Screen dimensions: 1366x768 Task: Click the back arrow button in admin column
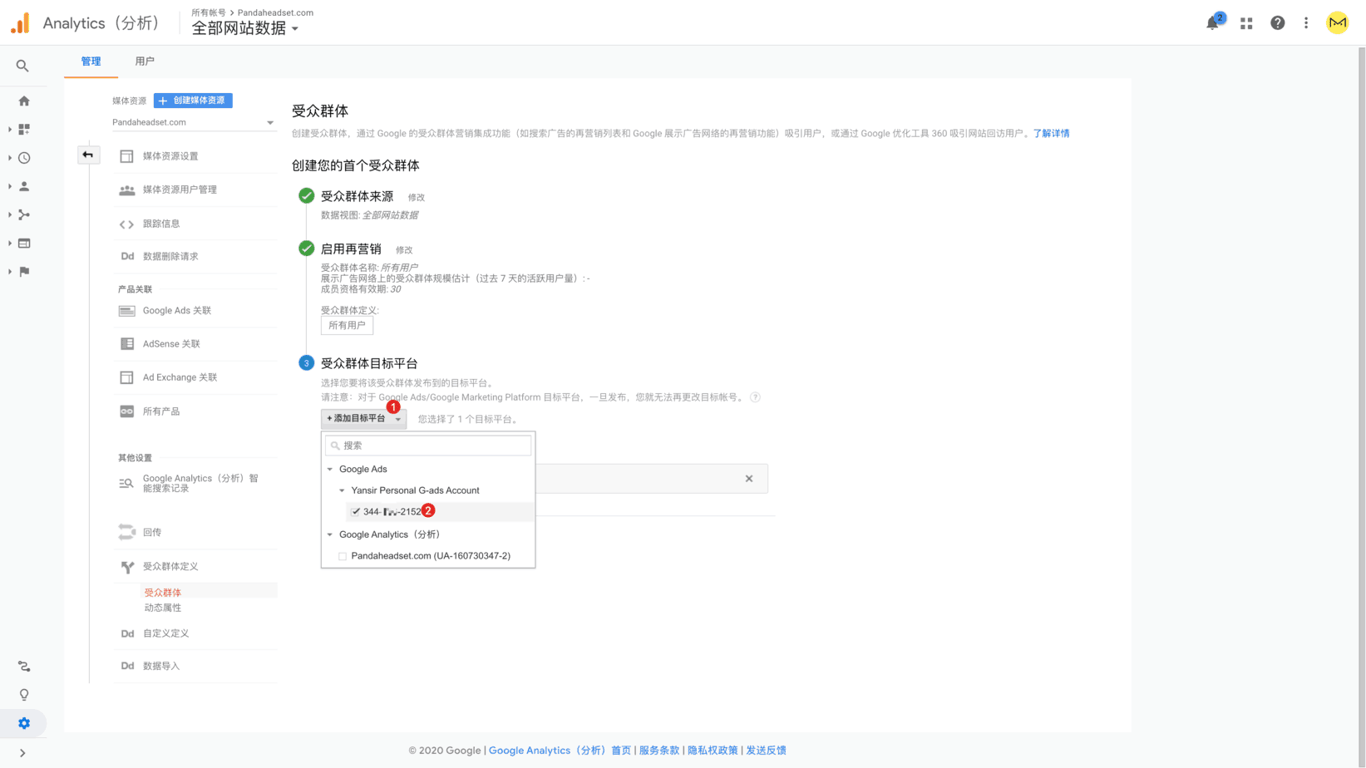click(x=88, y=155)
